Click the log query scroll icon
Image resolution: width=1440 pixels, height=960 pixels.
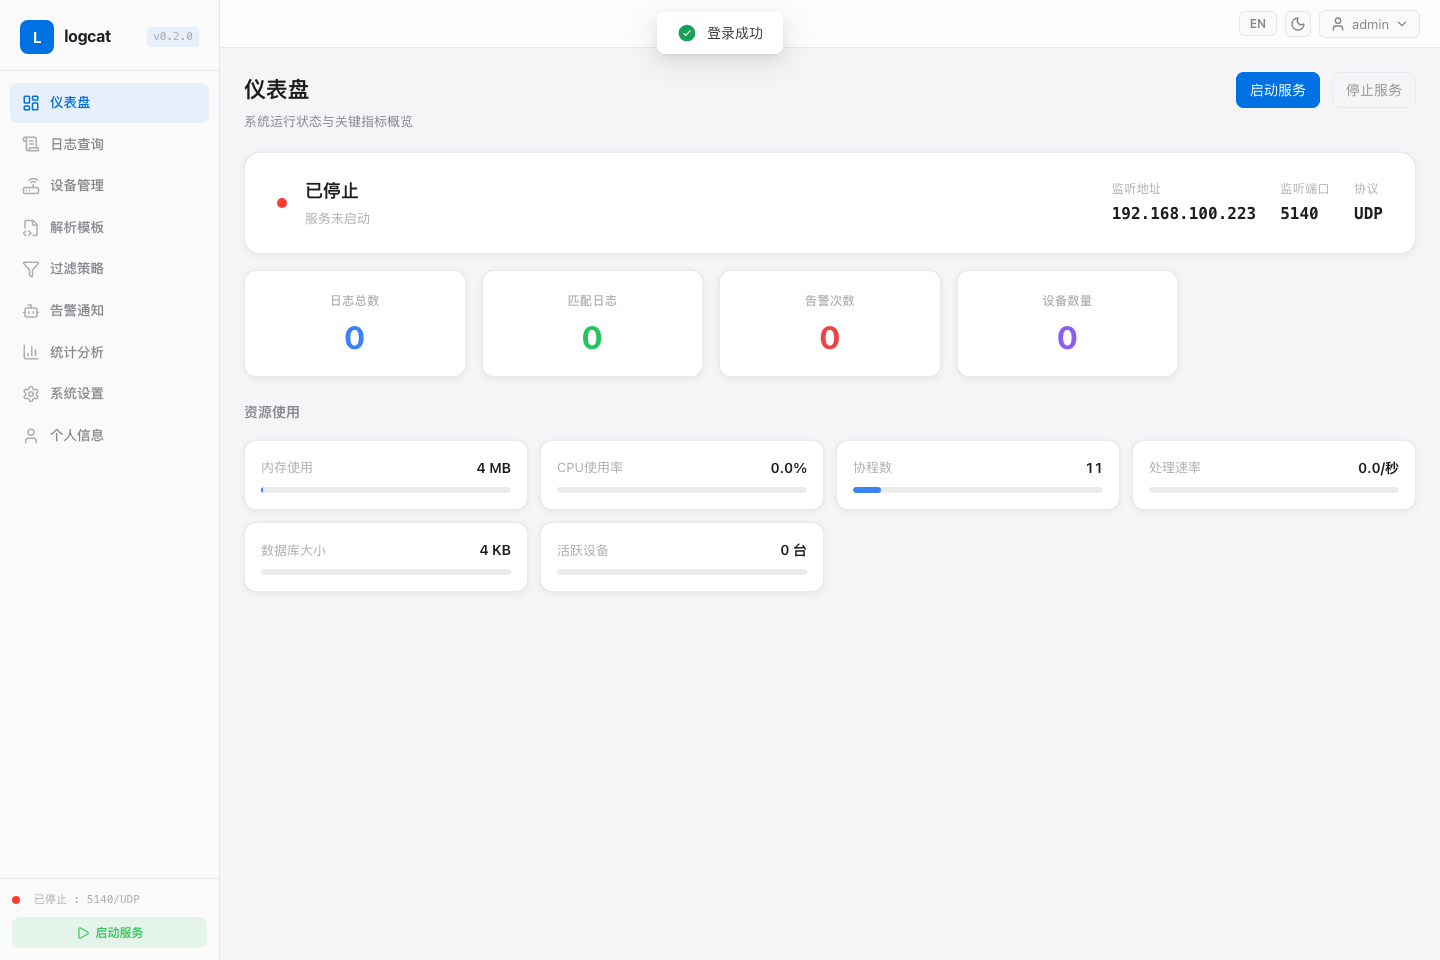[31, 144]
